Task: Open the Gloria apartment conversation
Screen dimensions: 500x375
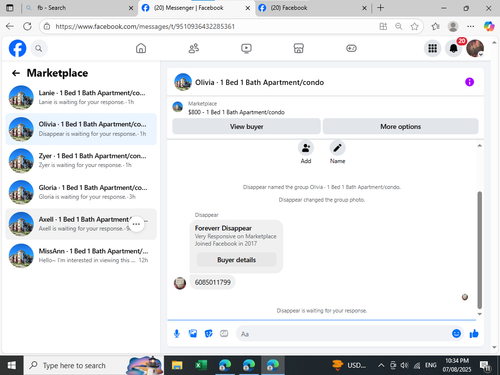Action: coord(81,192)
